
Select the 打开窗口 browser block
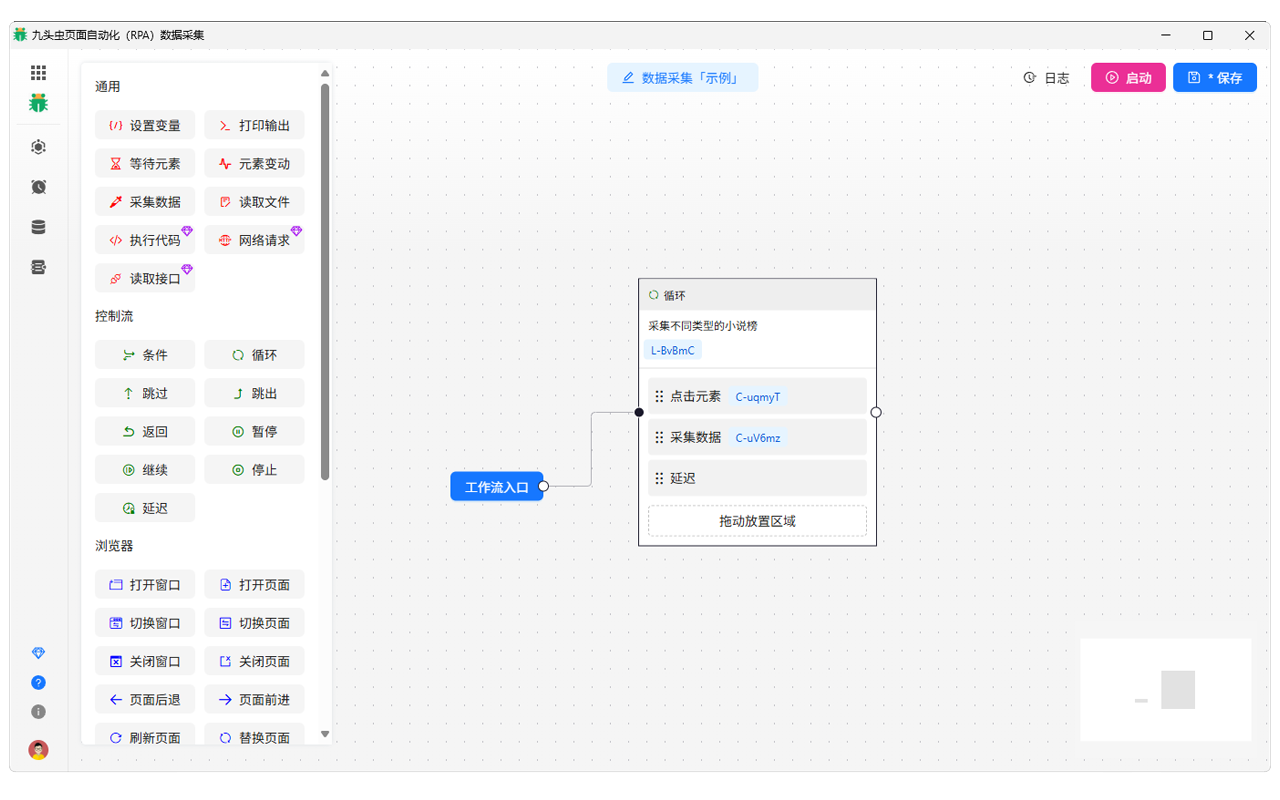tap(145, 585)
